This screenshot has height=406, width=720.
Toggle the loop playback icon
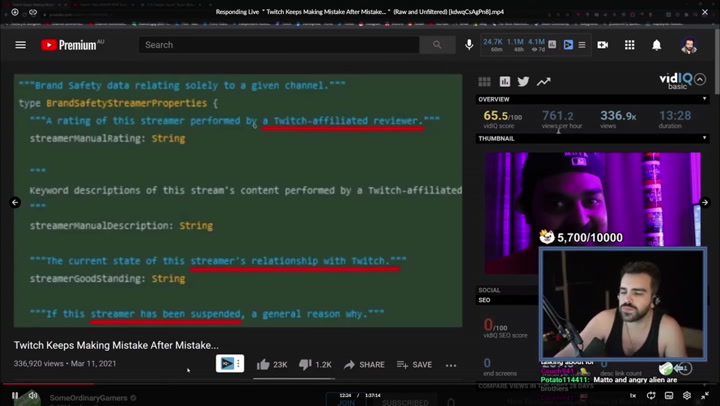pyautogui.click(x=651, y=395)
